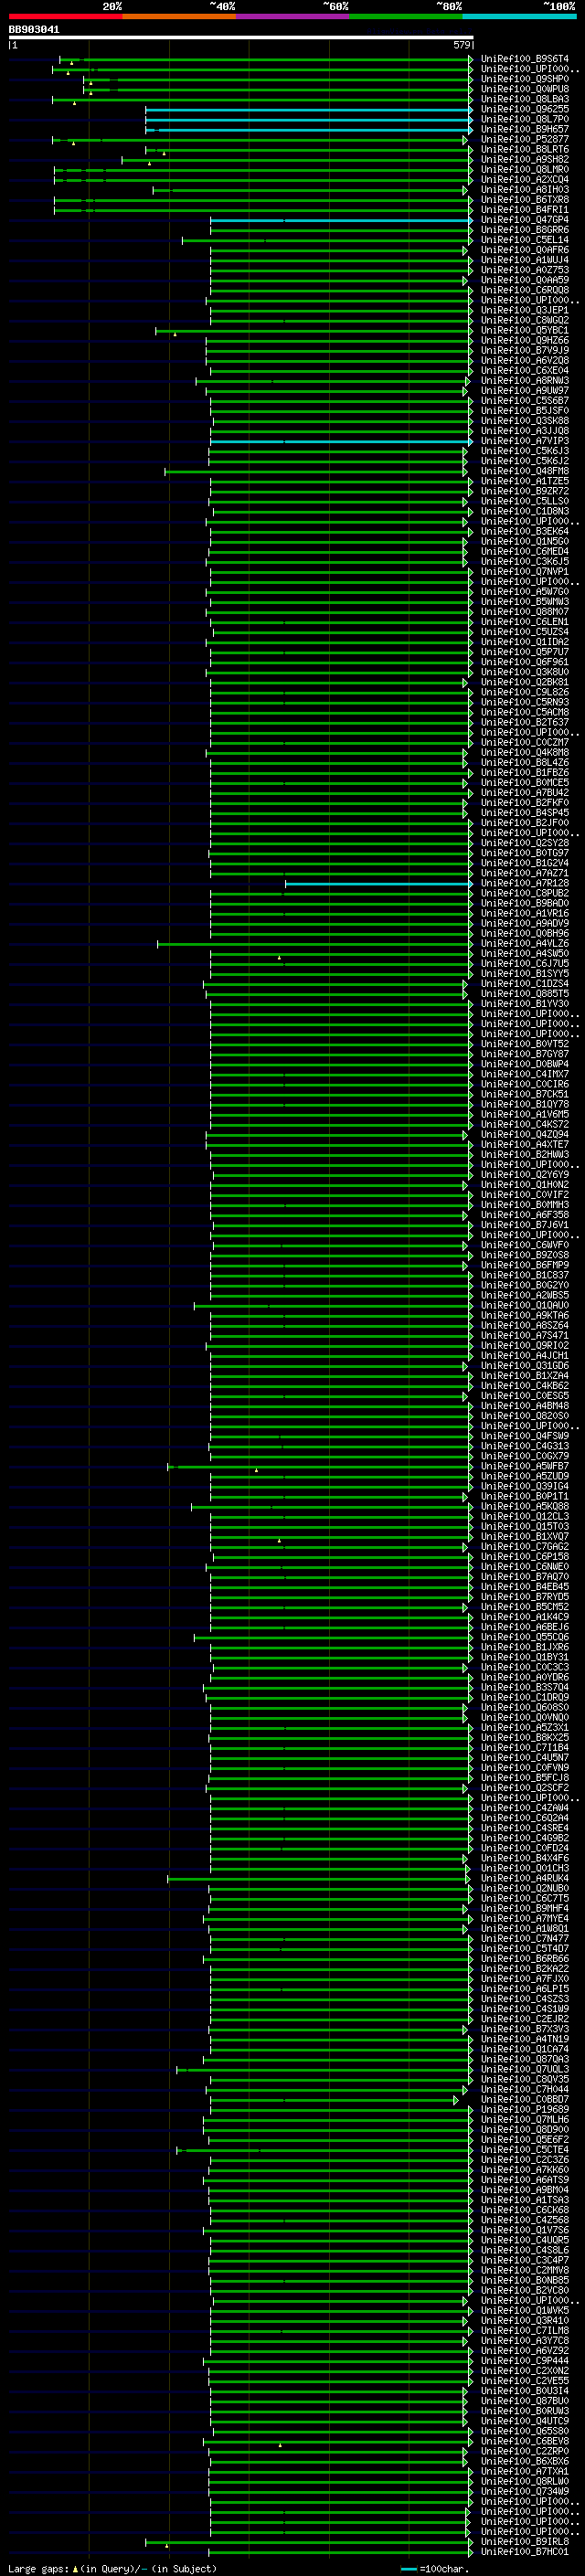Select hit UniRef100_Q1H0N2
Viewport: 585px width, 2576px height.
[x=524, y=1184]
